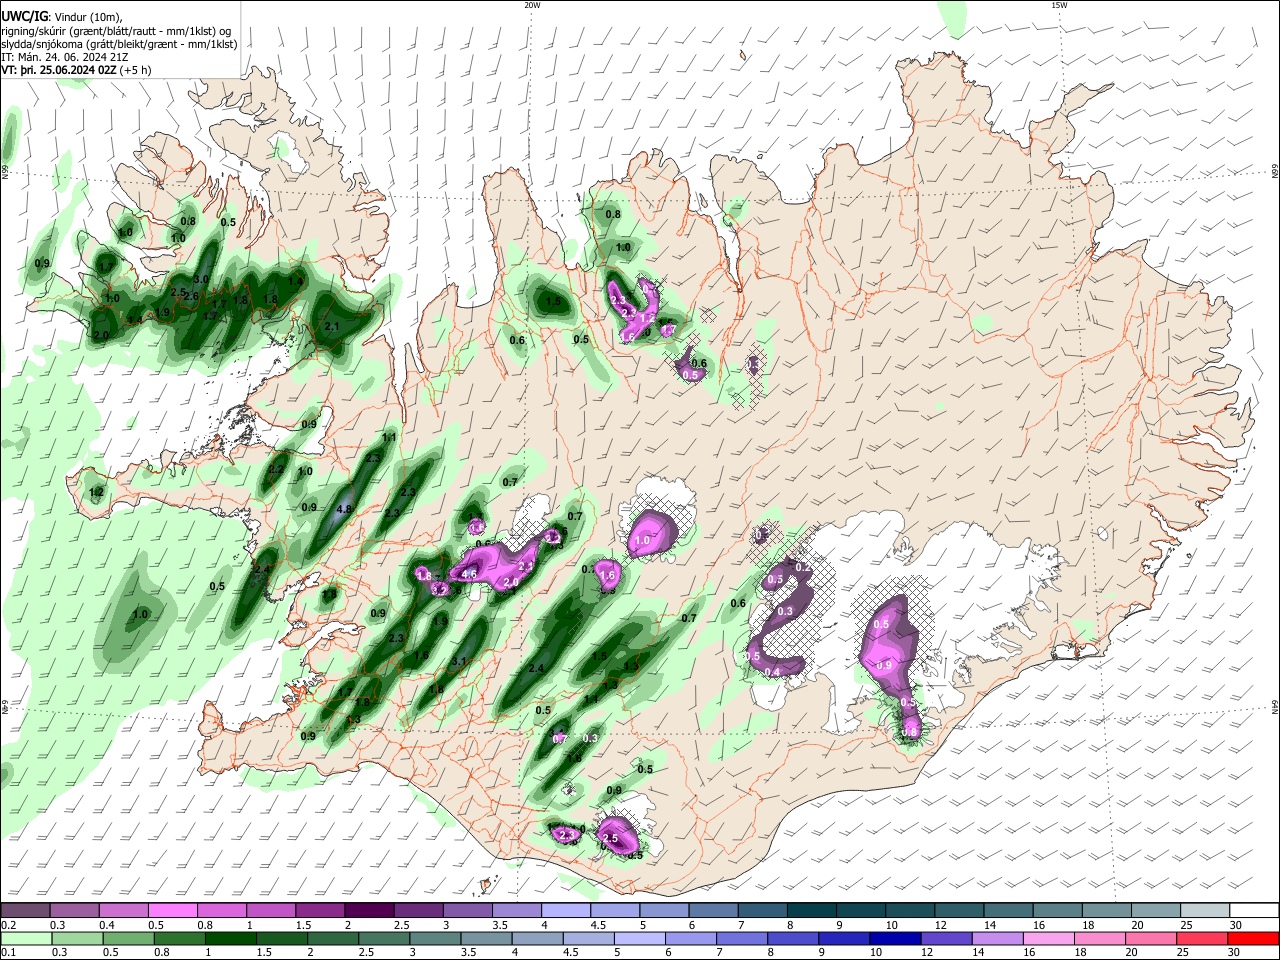1280x960 pixels.
Task: Select the lavender 4–4.5 swatch in upper scale
Action: point(564,910)
